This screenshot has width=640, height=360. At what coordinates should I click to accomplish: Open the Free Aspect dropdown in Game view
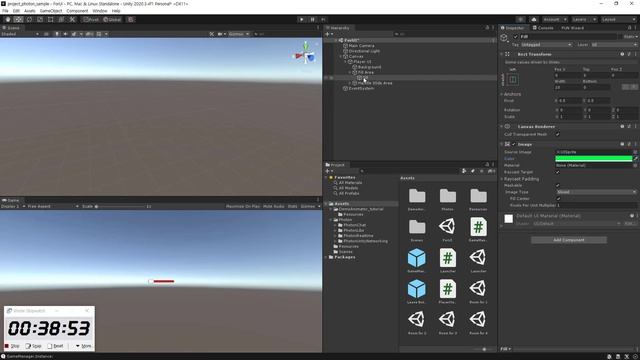[52, 207]
